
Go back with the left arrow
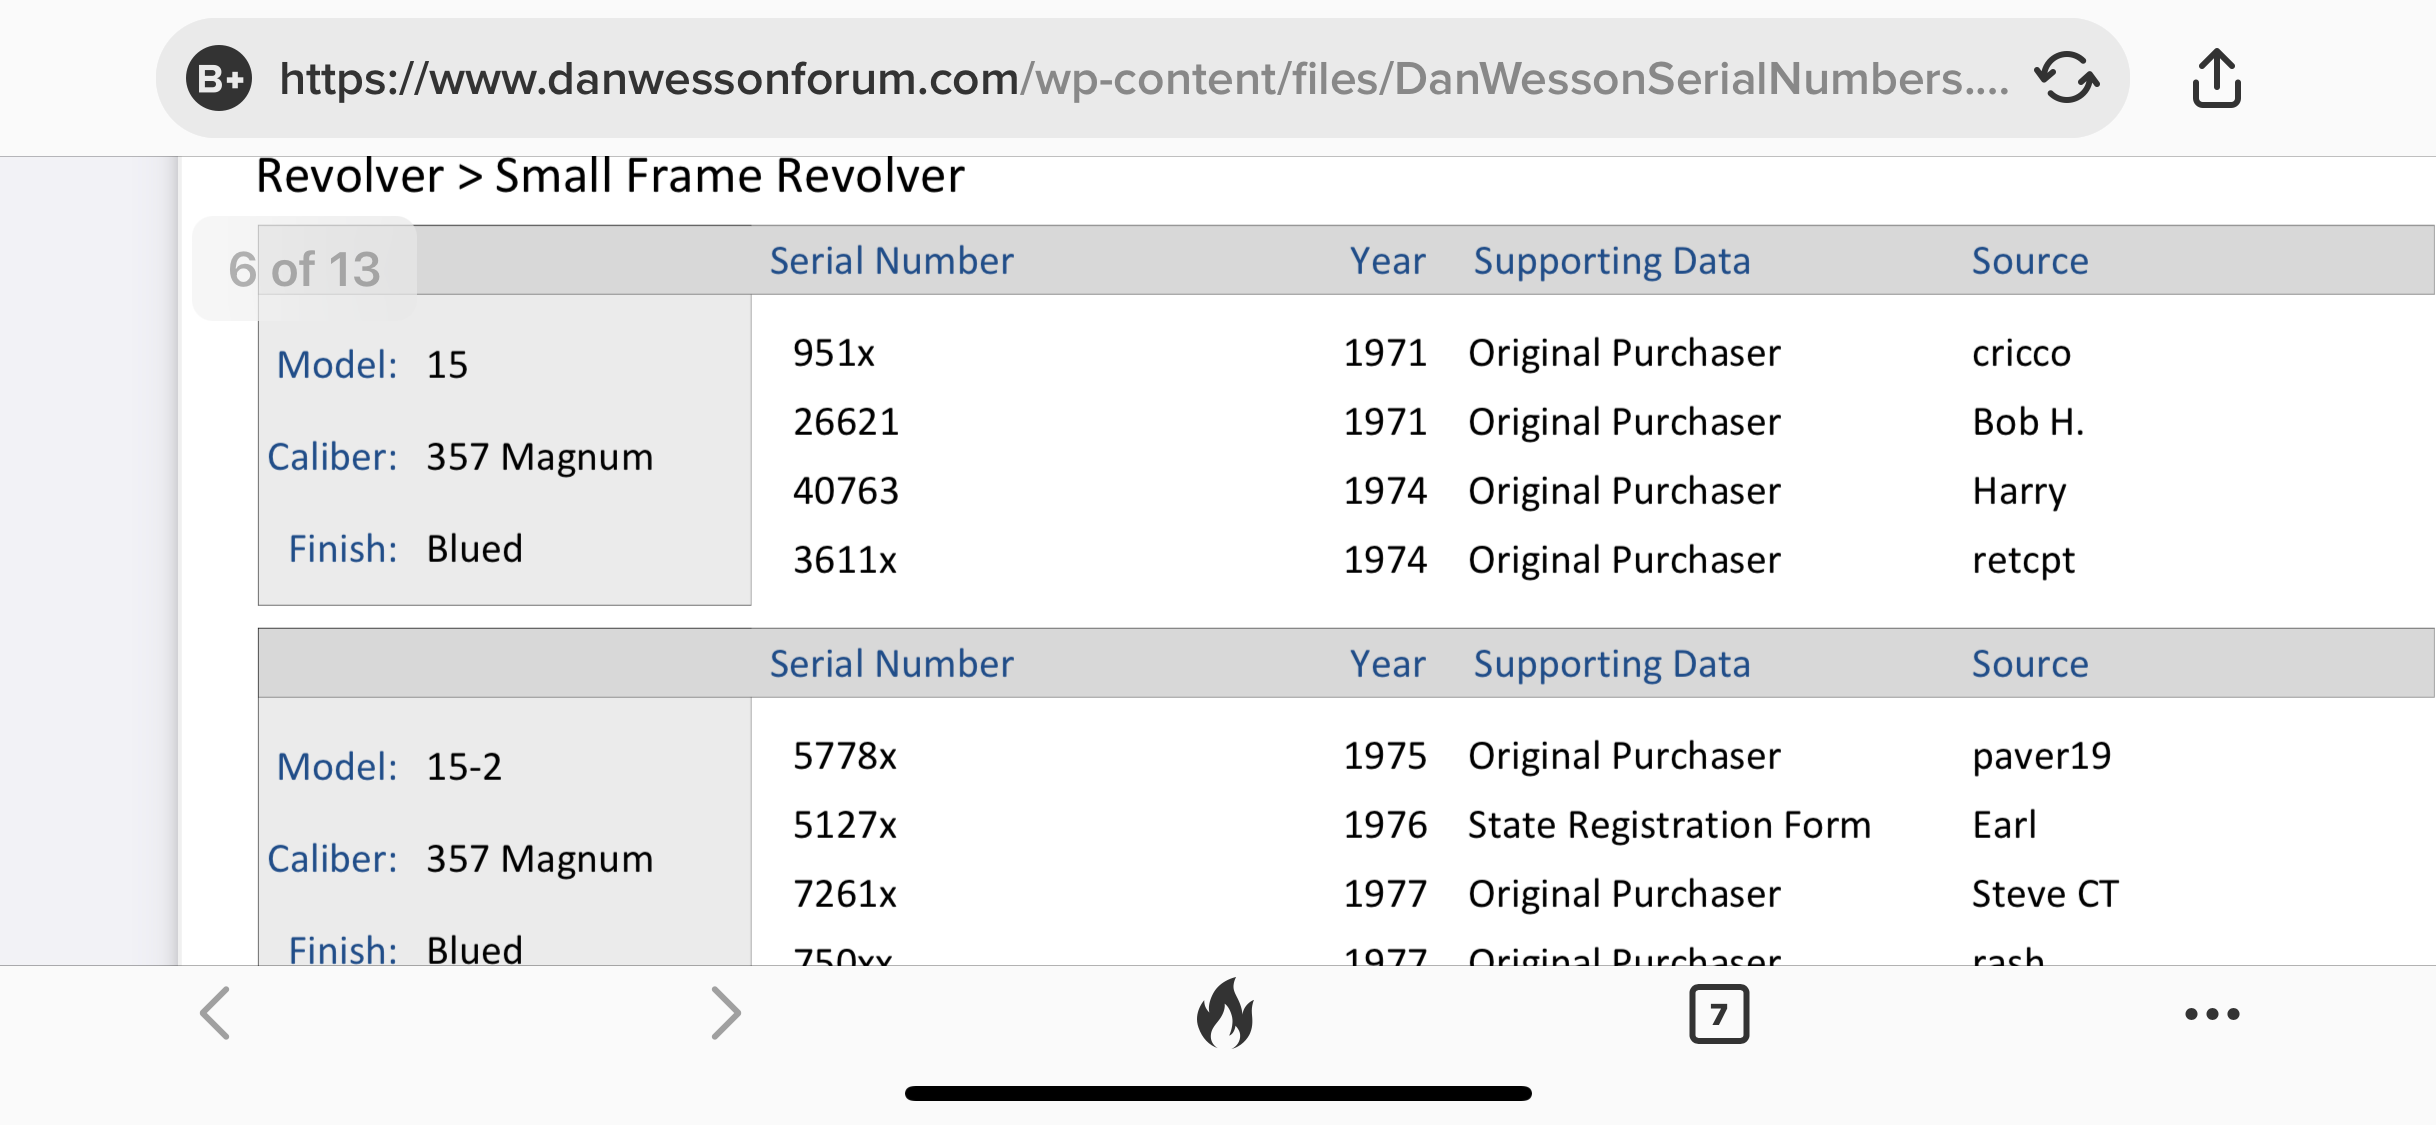point(216,1013)
